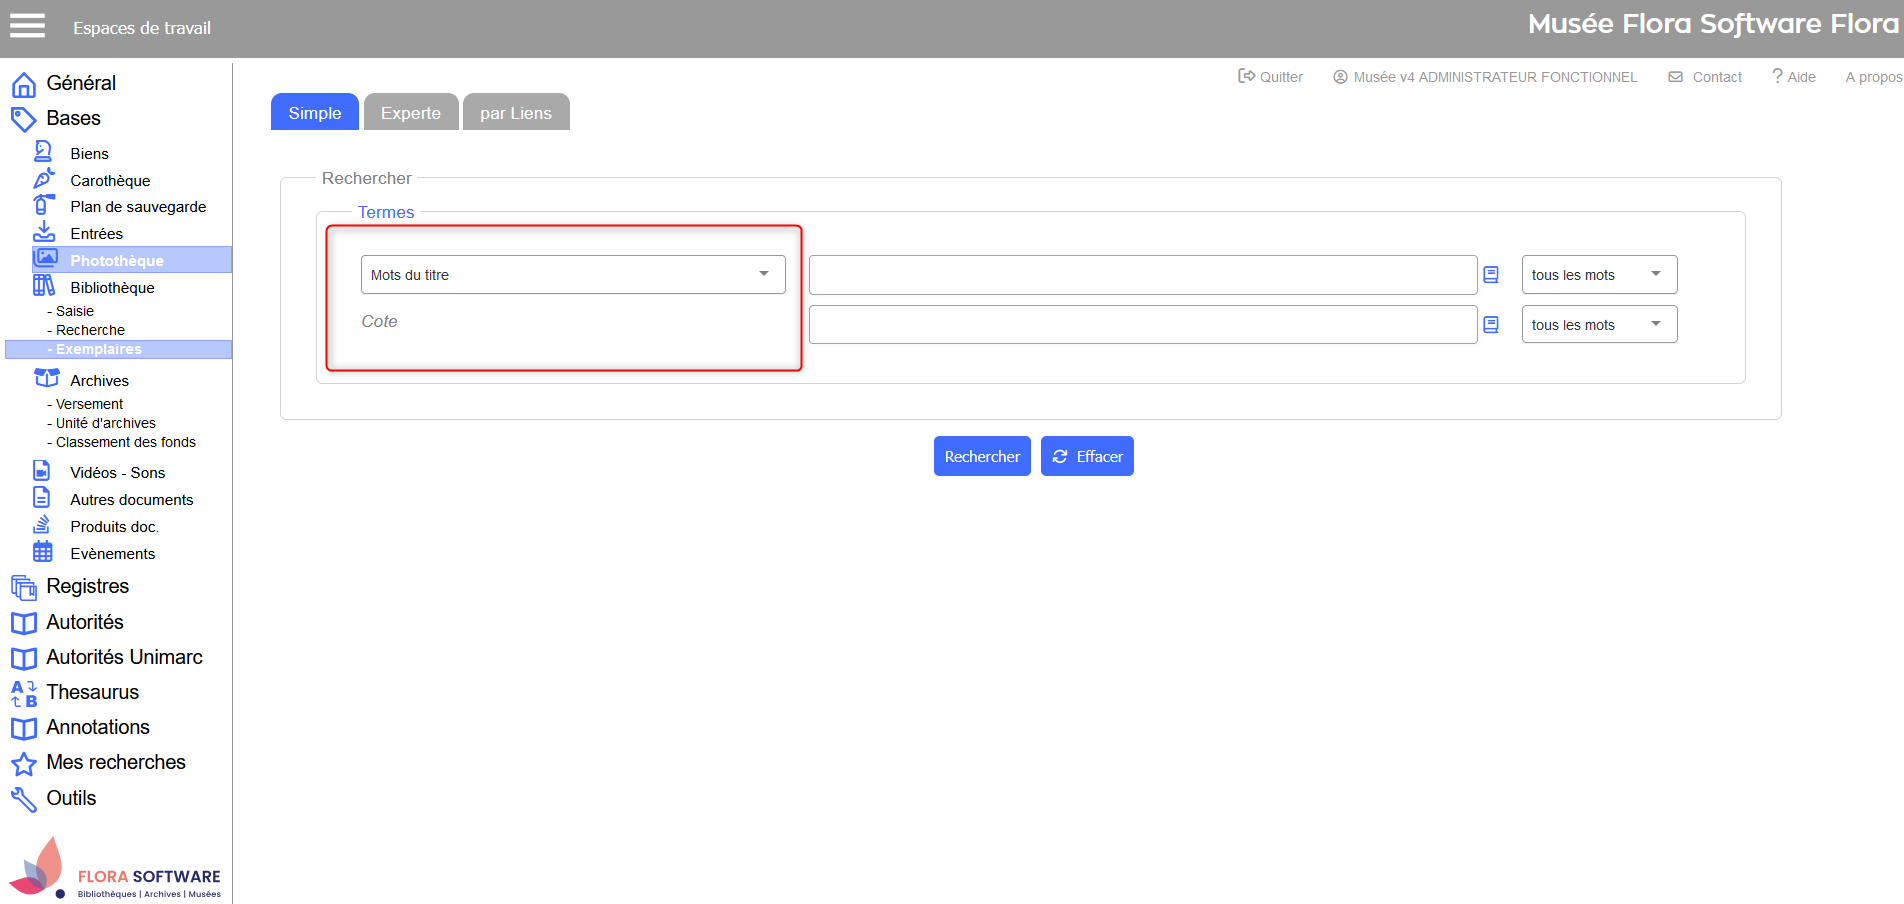1904x904 pixels.
Task: Select Classement des fonds under Archives
Action: (125, 442)
